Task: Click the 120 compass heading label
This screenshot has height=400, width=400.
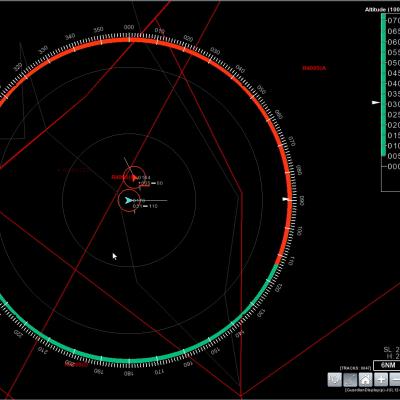Action: (x=279, y=287)
